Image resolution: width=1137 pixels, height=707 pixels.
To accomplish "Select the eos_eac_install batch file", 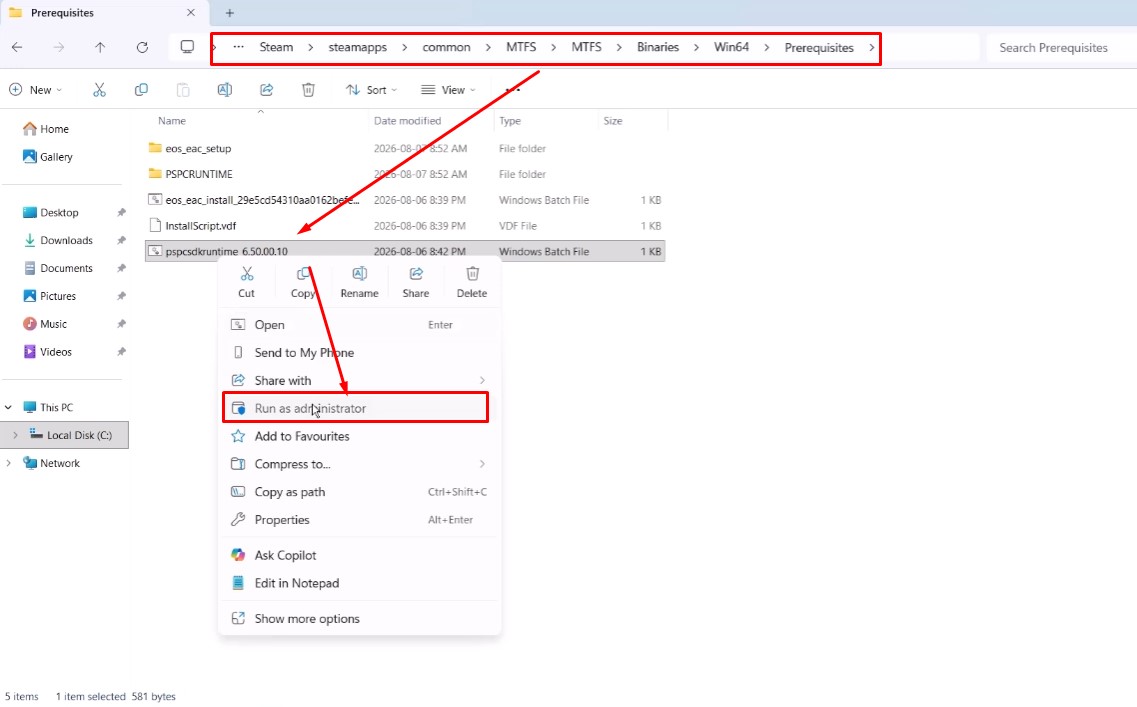I will pos(405,200).
